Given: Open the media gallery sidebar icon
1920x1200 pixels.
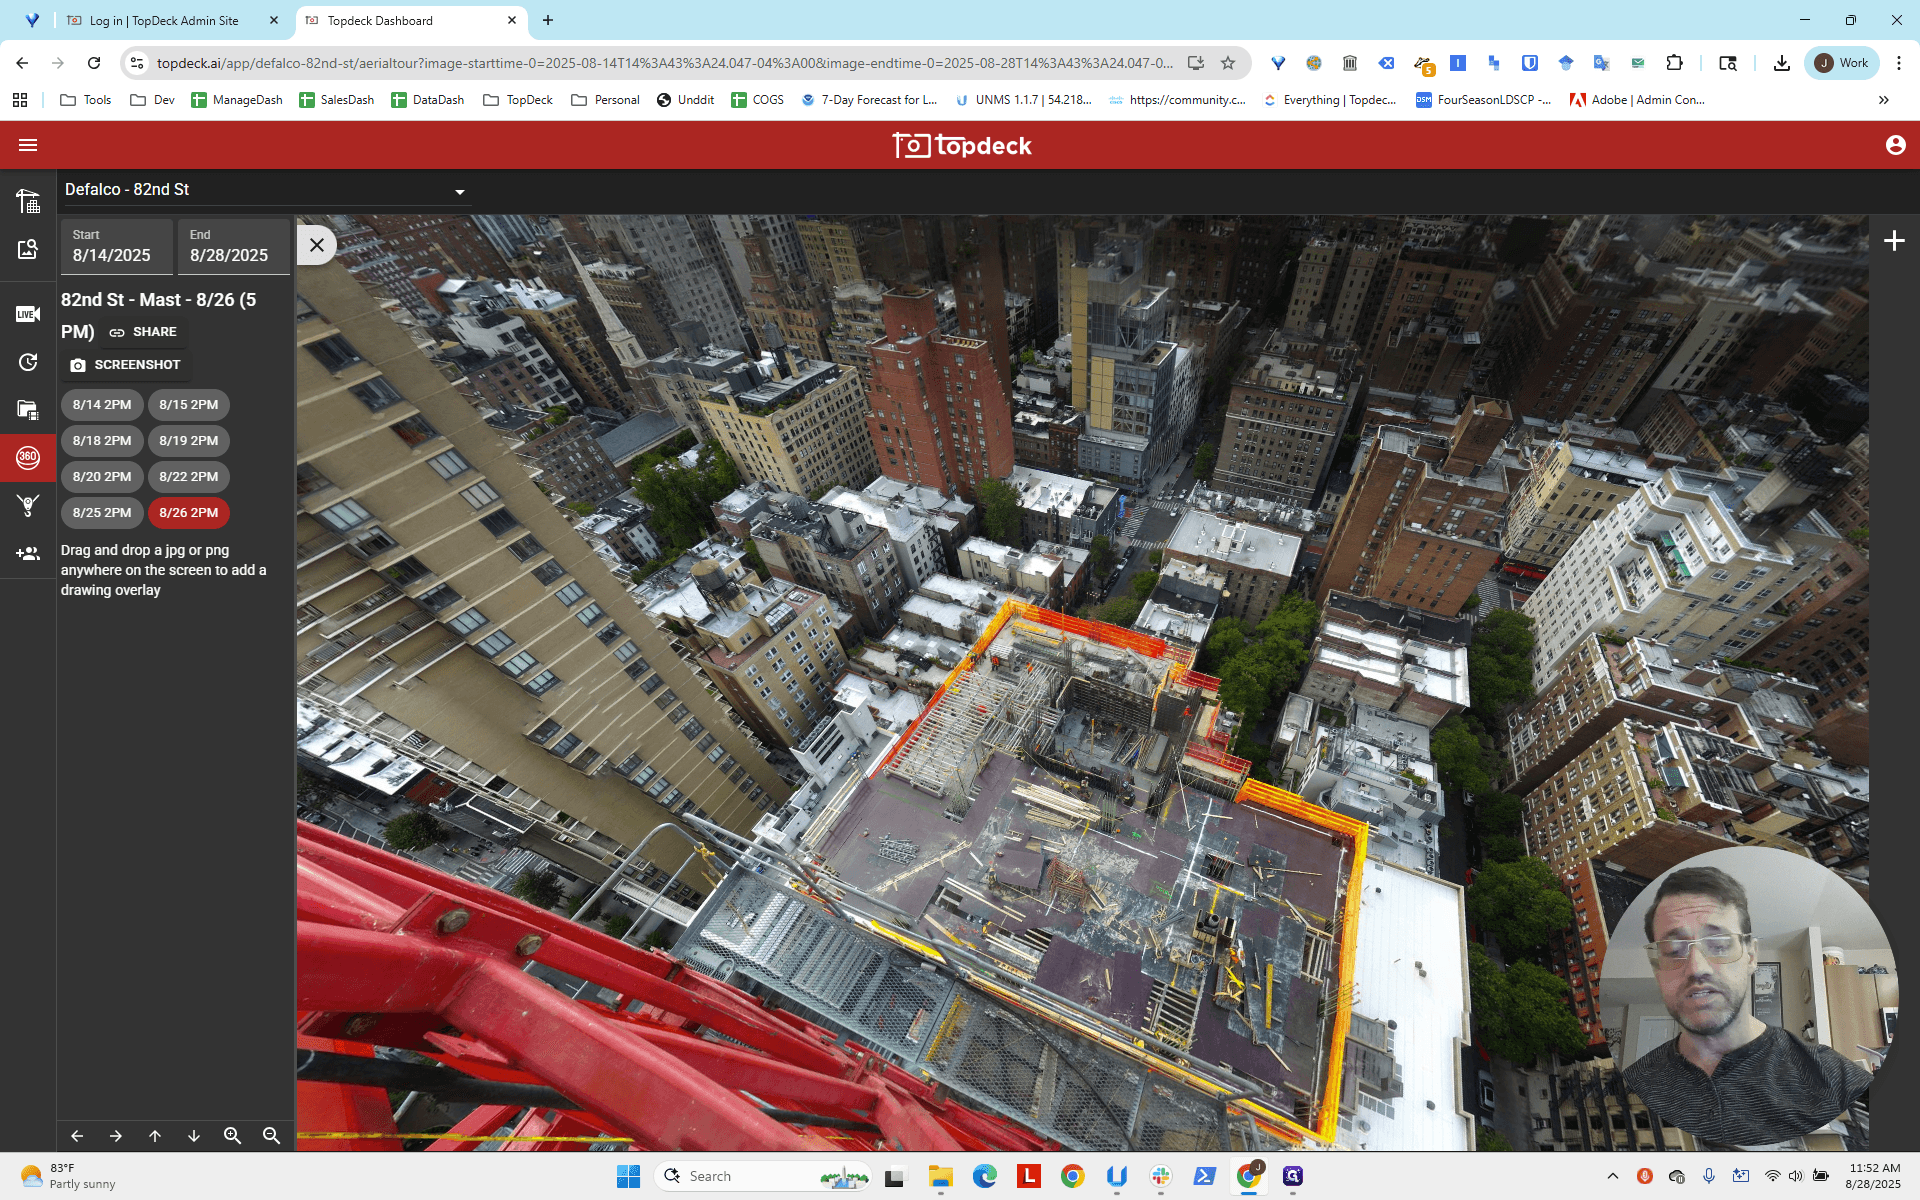Looking at the screenshot, I should pos(28,410).
